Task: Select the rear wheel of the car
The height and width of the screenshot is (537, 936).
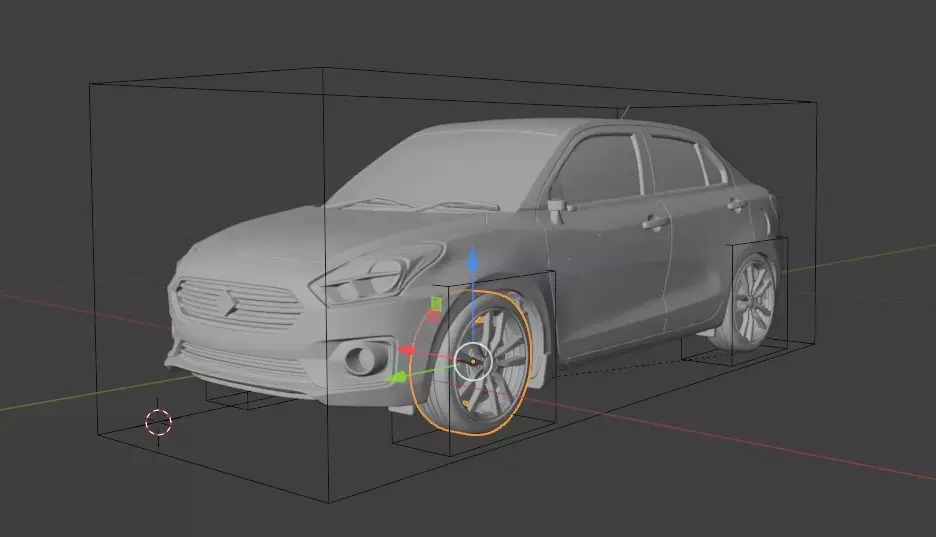Action: pyautogui.click(x=749, y=301)
